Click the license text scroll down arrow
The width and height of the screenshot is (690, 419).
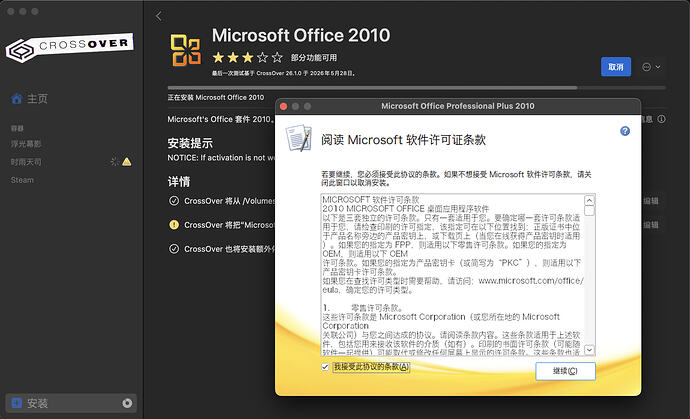click(x=589, y=350)
